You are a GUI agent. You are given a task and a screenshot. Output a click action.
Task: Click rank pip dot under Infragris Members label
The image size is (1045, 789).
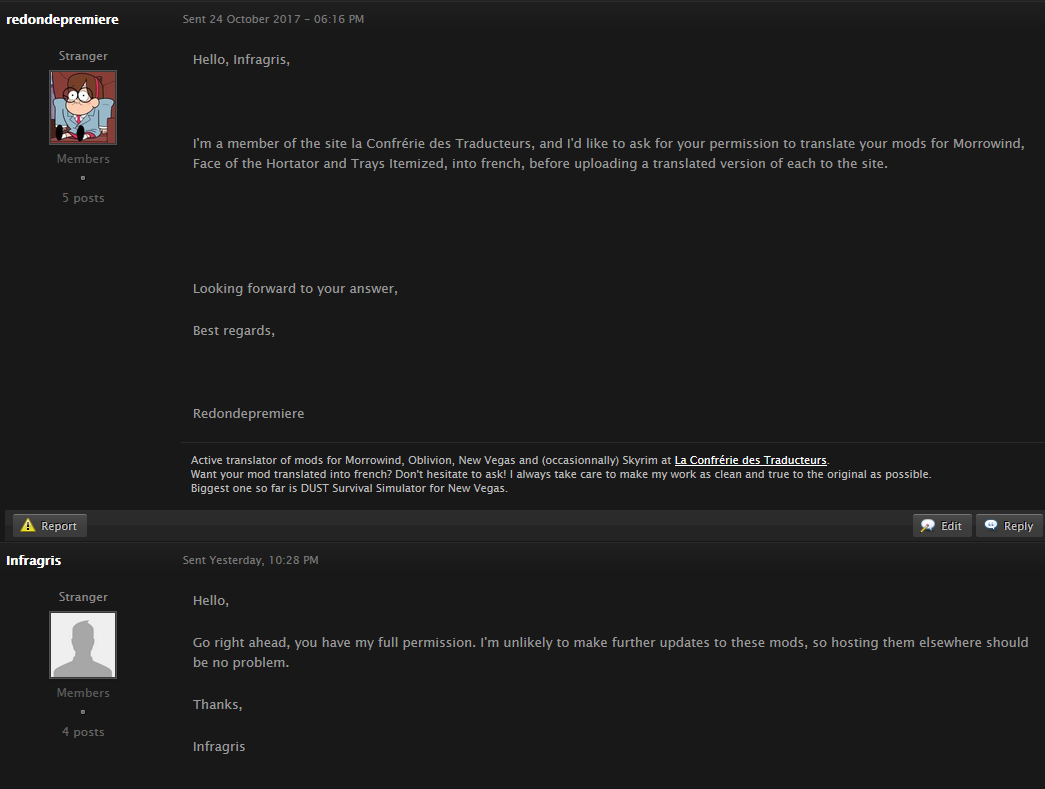pos(83,712)
